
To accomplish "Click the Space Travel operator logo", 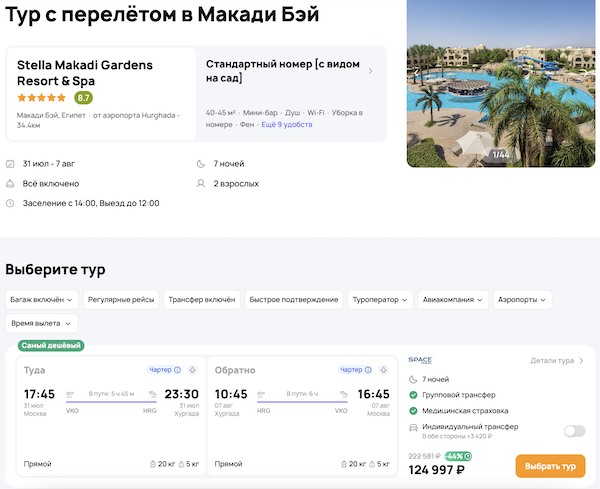I will pyautogui.click(x=420, y=361).
